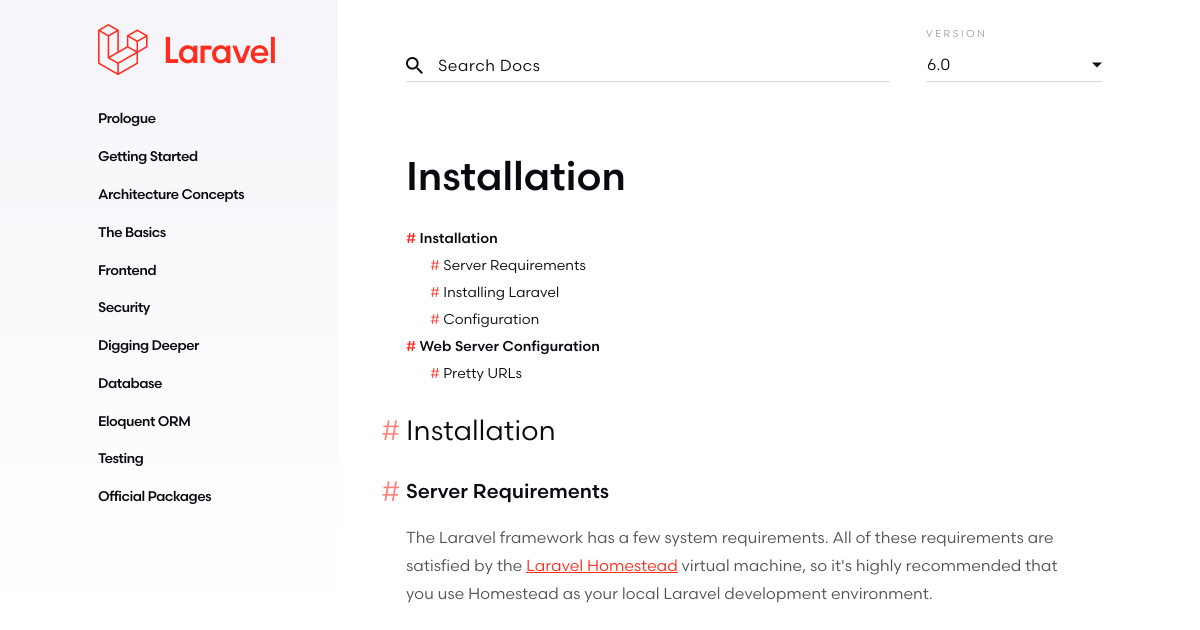Open Official Packages in the sidebar
The image size is (1200, 630).
[x=154, y=496]
